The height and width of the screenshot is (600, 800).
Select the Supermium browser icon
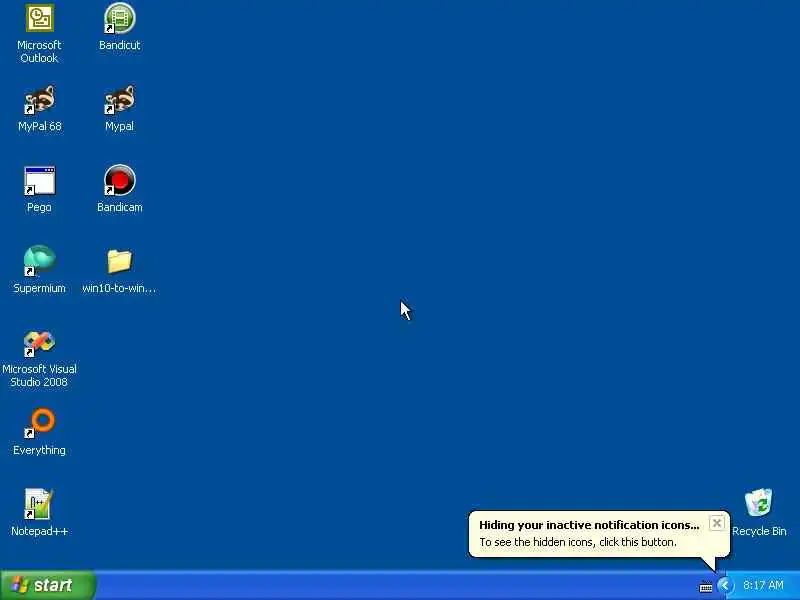point(39,261)
